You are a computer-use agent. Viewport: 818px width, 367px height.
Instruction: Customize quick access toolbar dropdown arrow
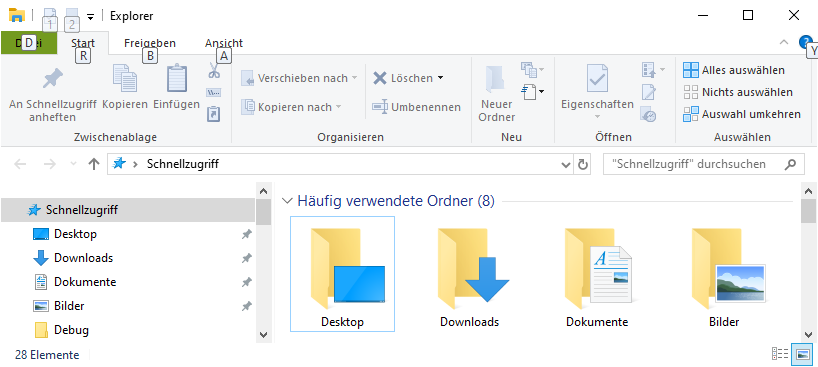pyautogui.click(x=90, y=17)
